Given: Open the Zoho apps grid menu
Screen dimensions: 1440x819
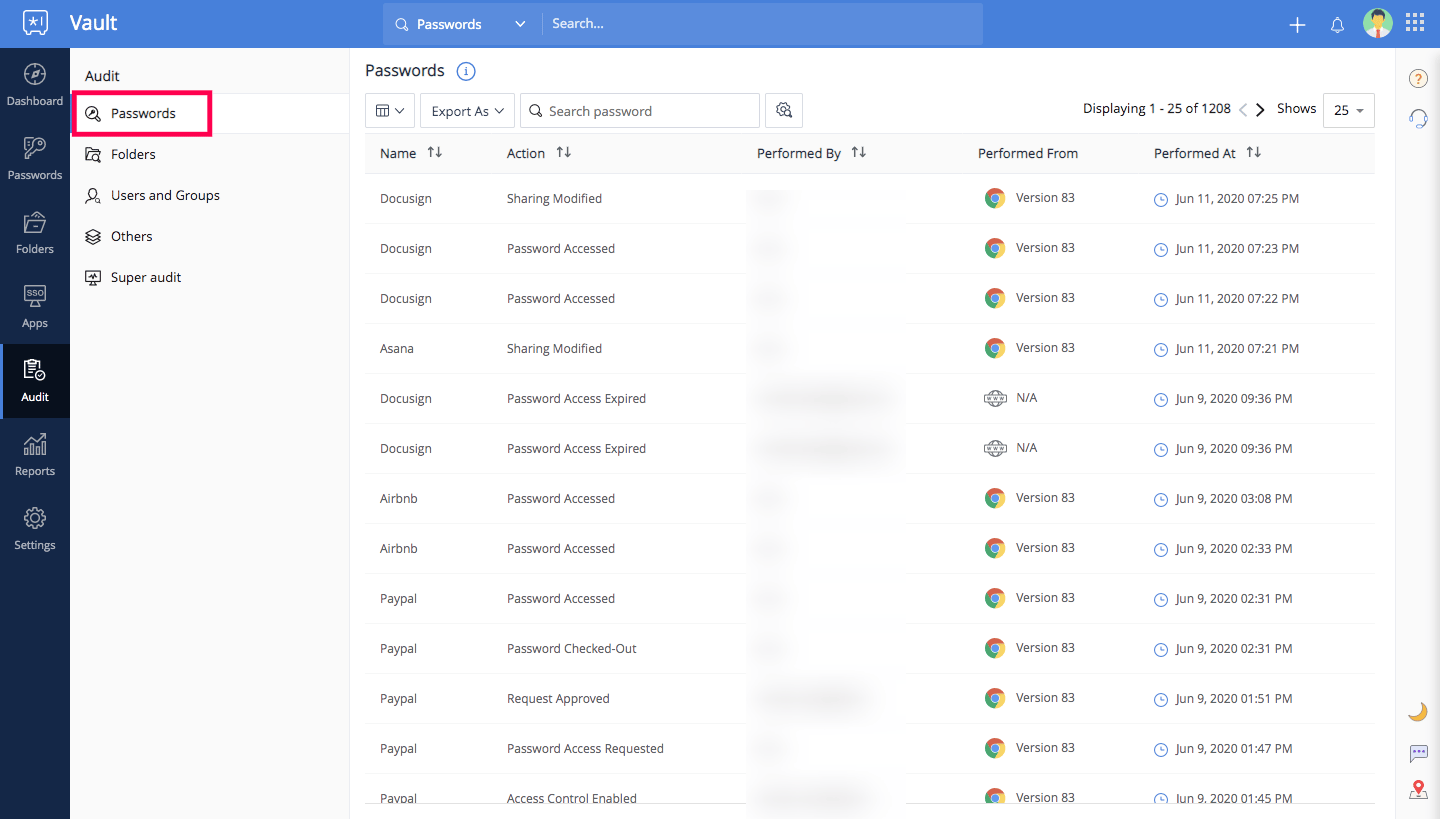Looking at the screenshot, I should tap(1415, 22).
